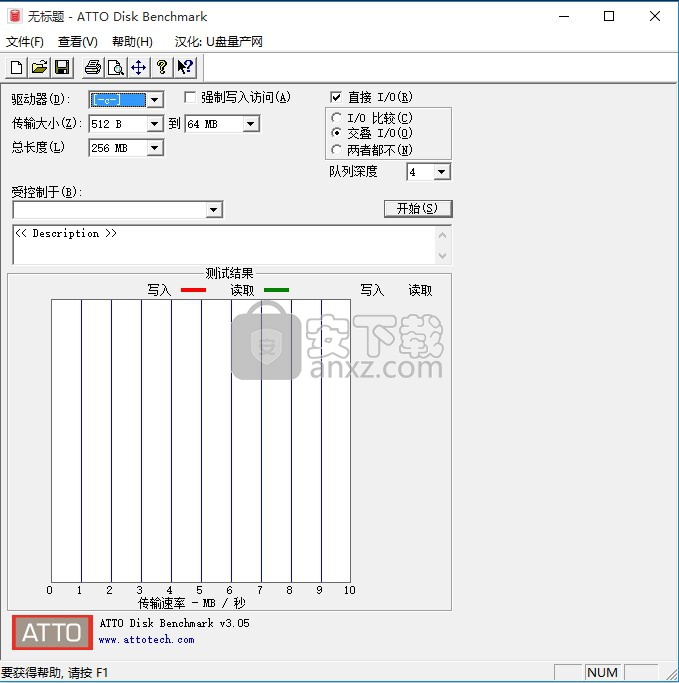Click the NUM status bar indicator
679x683 pixels.
pyautogui.click(x=602, y=673)
